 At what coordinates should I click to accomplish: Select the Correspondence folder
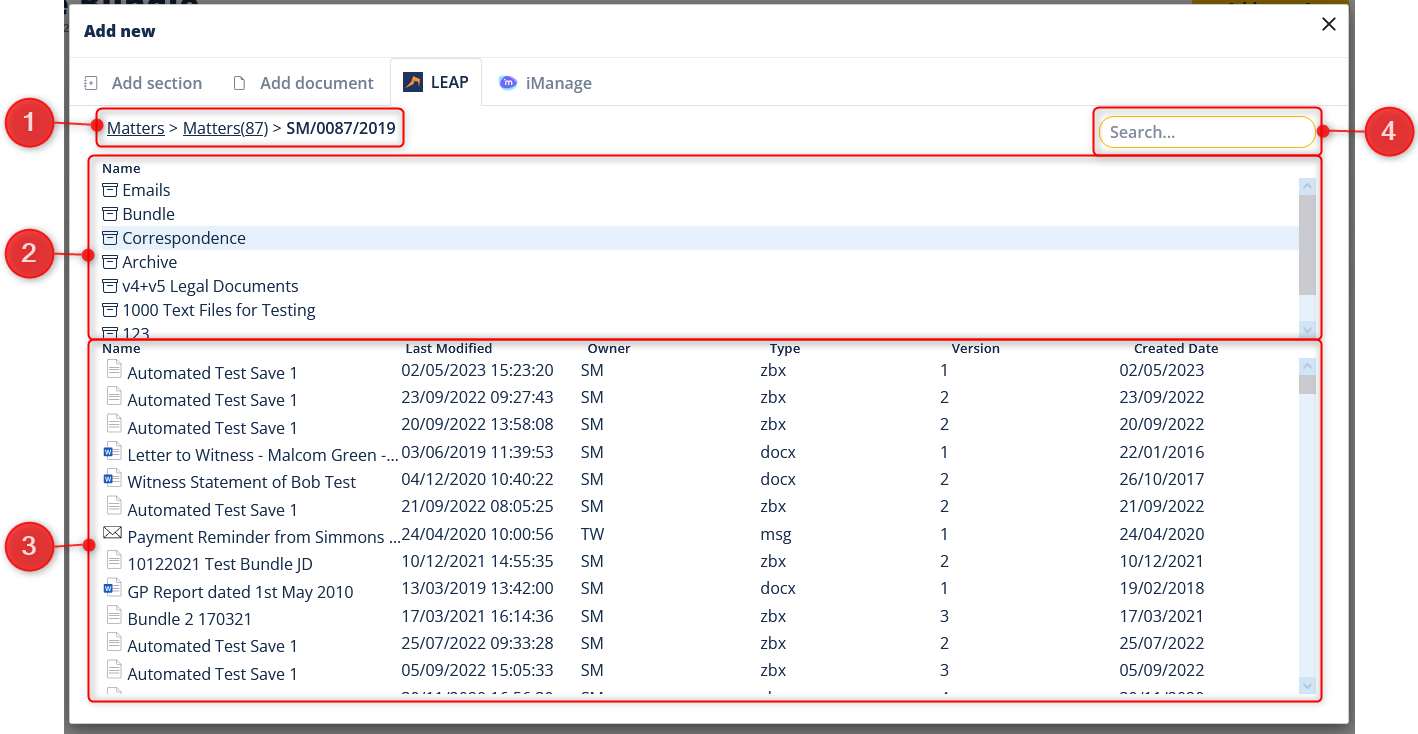tap(184, 238)
